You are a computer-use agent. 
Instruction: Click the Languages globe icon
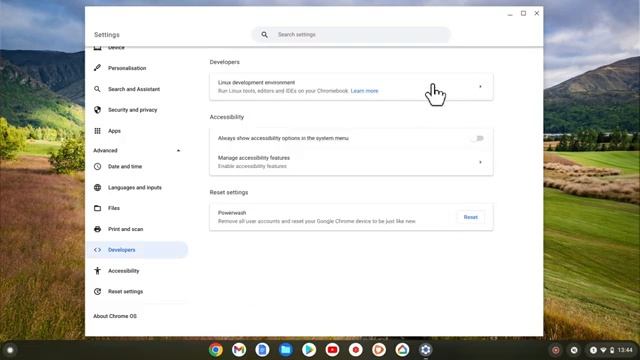click(x=98, y=187)
